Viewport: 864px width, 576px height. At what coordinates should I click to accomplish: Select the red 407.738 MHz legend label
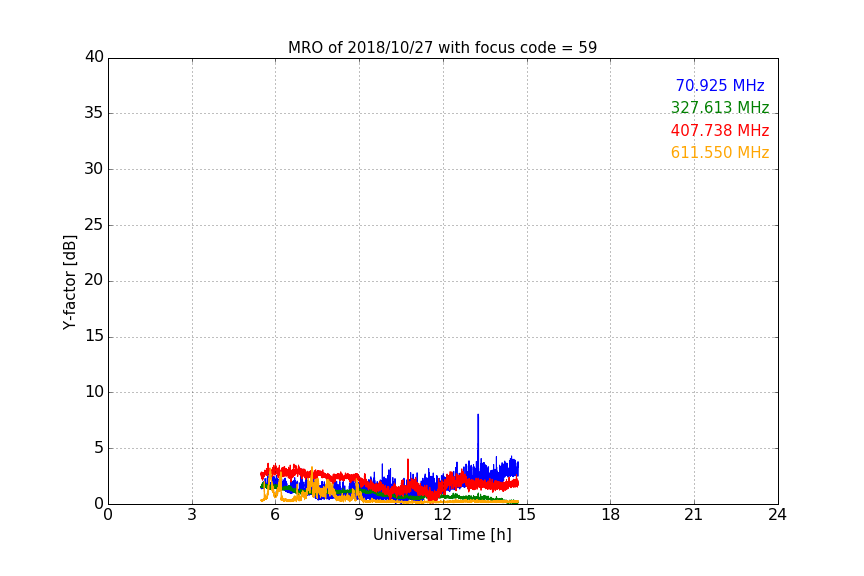720,130
